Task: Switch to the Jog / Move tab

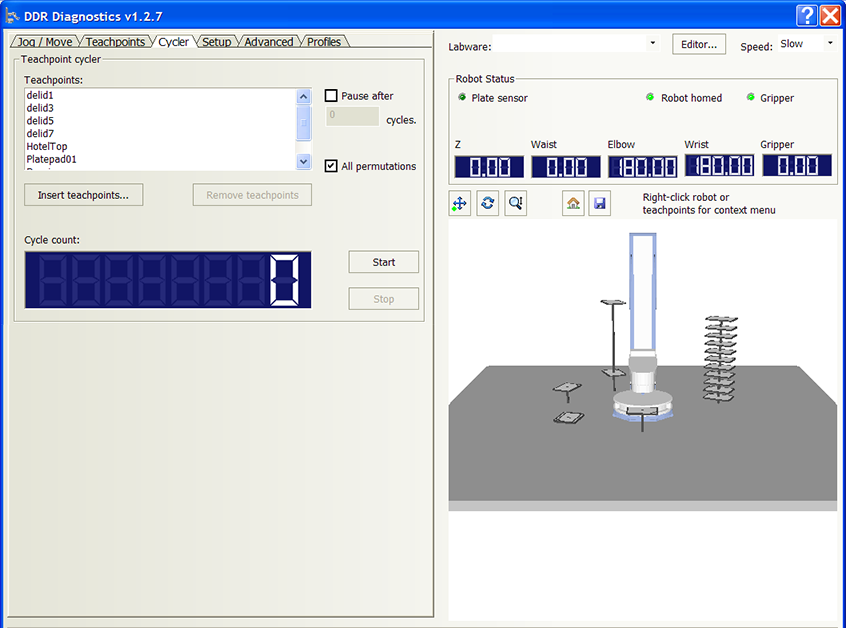Action: [x=45, y=42]
